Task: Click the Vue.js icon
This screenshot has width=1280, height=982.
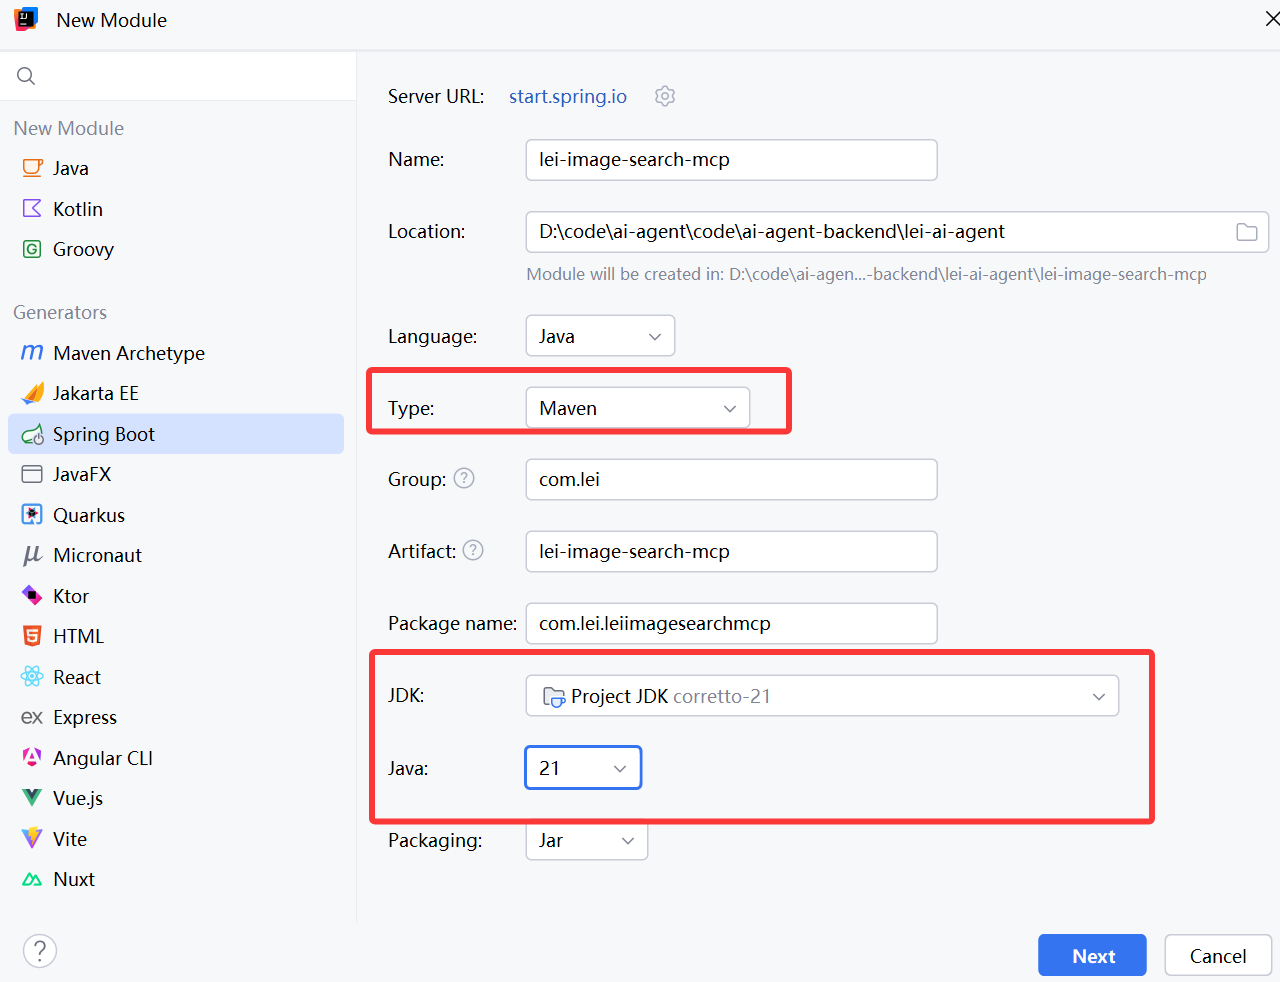Action: [x=32, y=798]
